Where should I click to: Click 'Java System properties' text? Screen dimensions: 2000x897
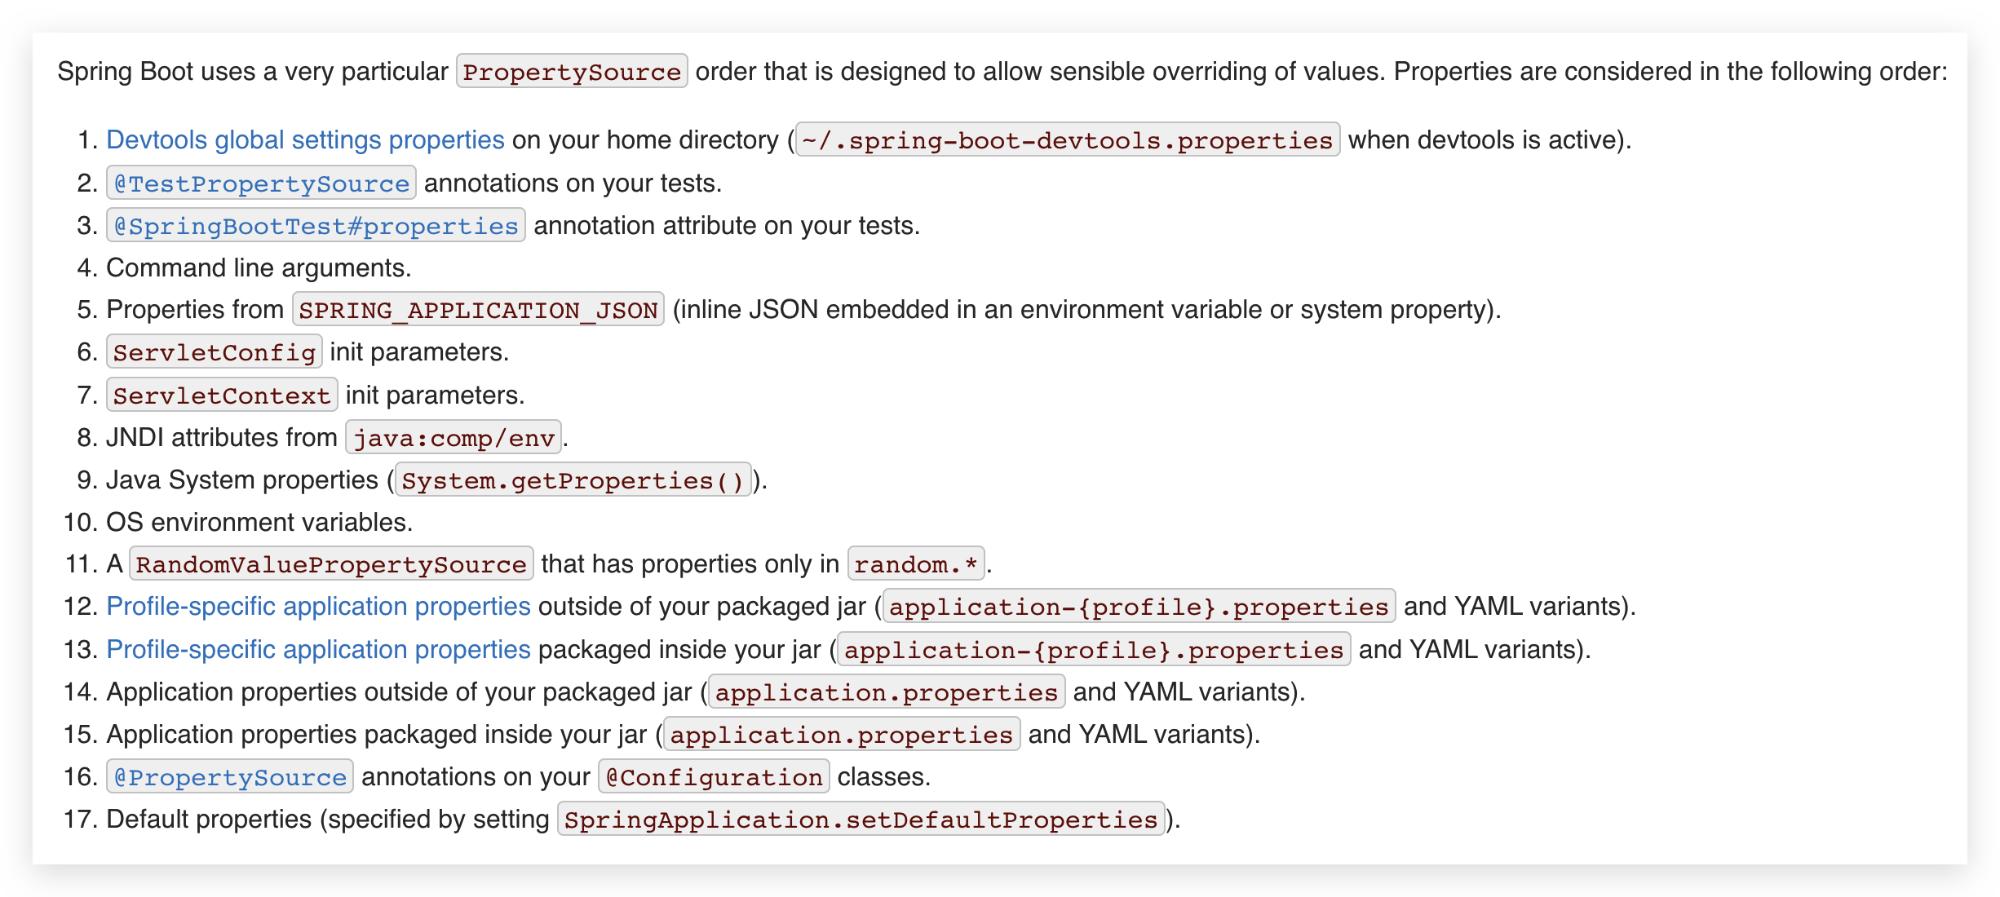242,480
